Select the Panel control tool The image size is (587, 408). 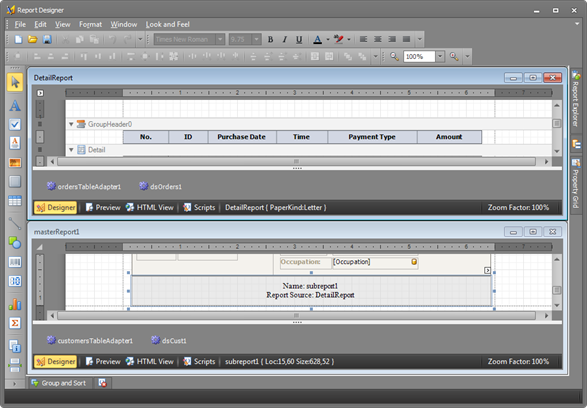pos(15,182)
